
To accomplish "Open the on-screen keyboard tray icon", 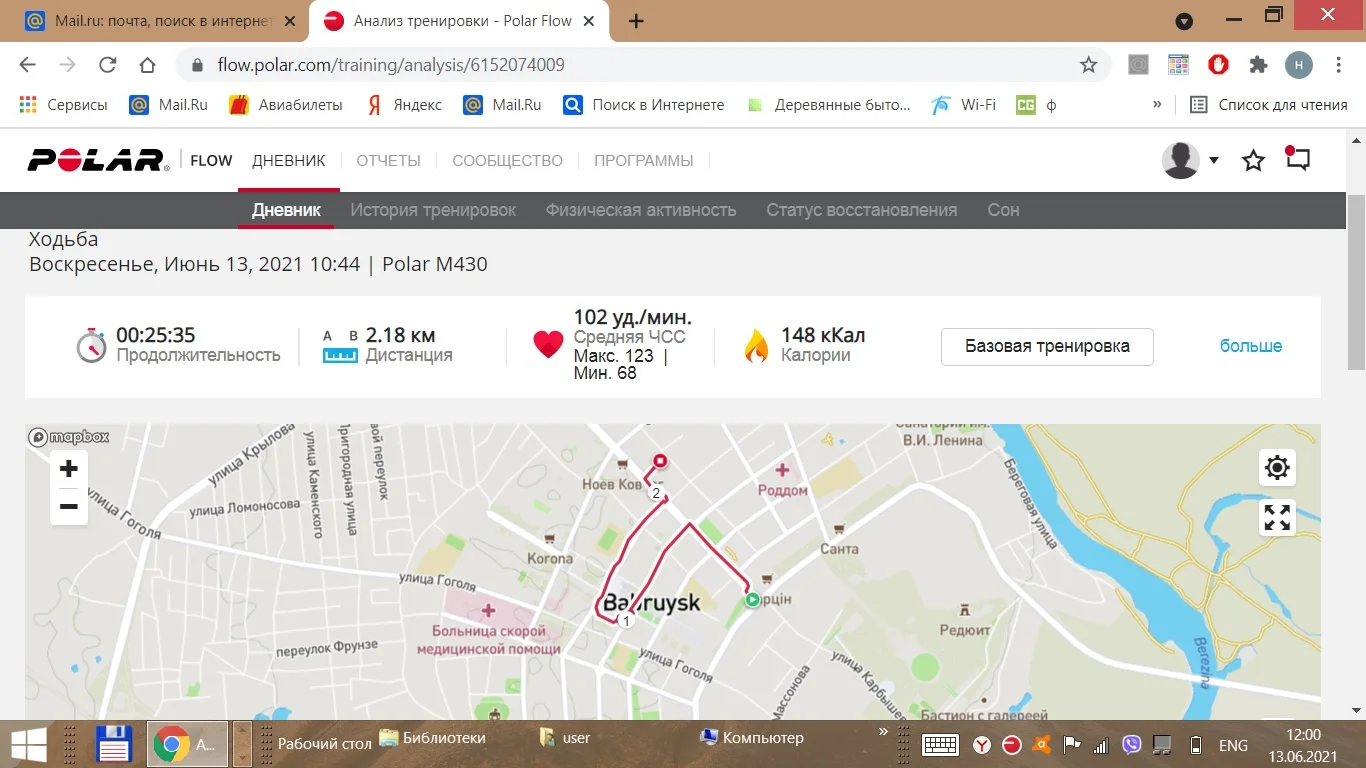I will pyautogui.click(x=941, y=745).
